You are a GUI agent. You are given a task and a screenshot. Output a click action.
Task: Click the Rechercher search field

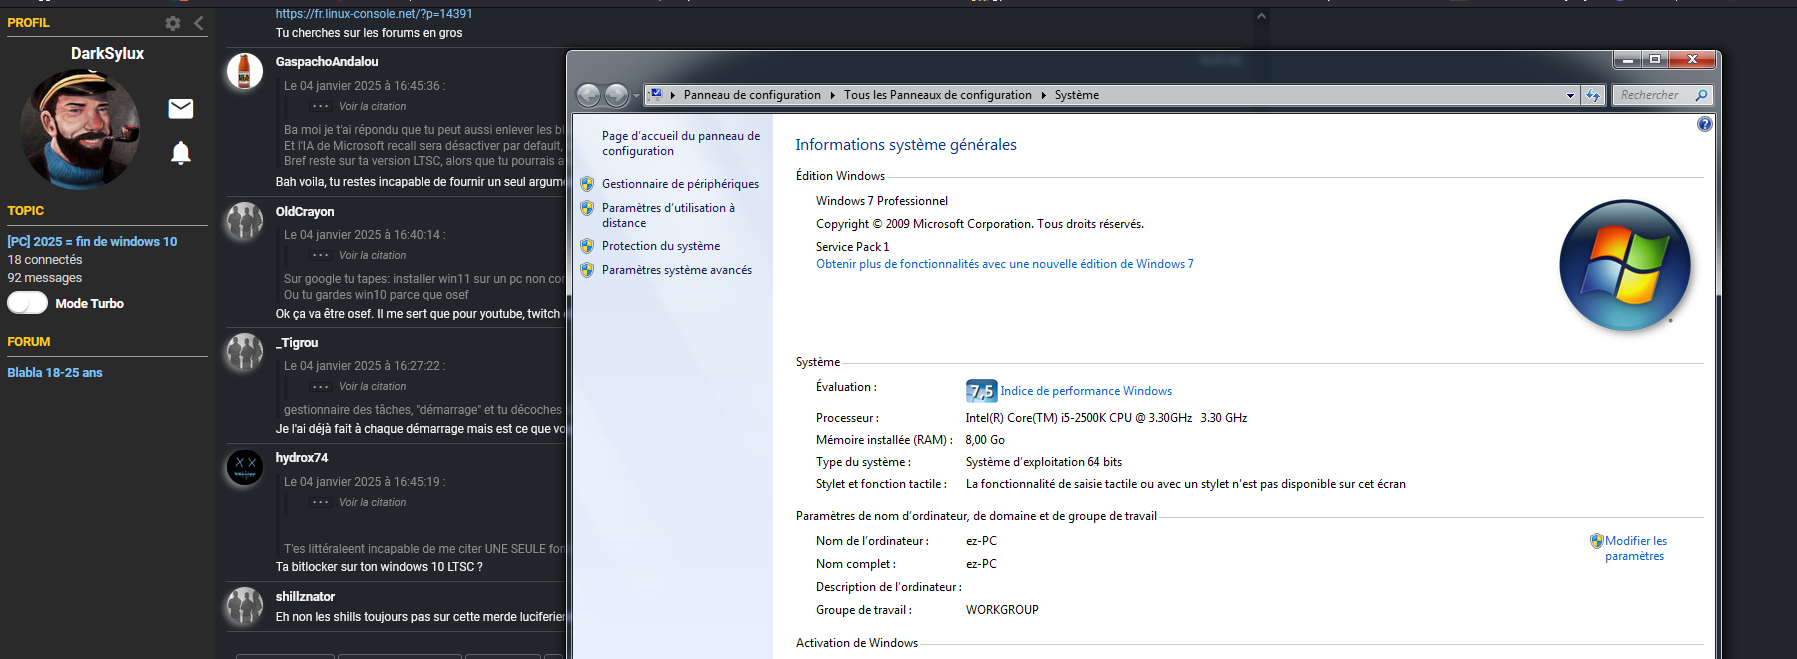point(1655,95)
